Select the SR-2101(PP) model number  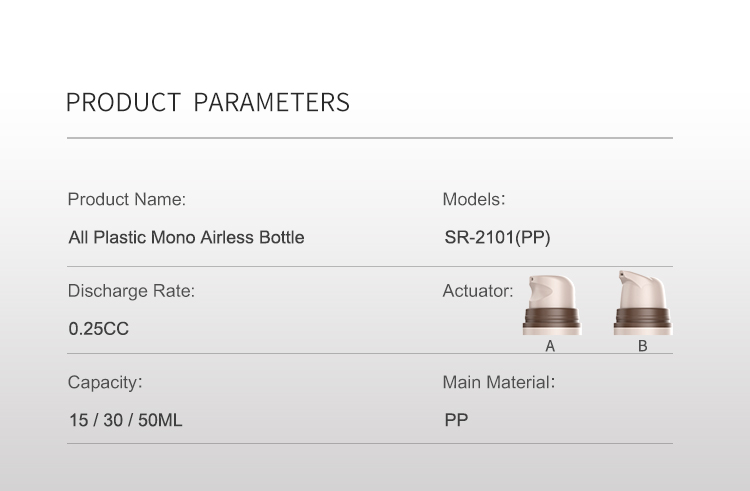point(497,238)
